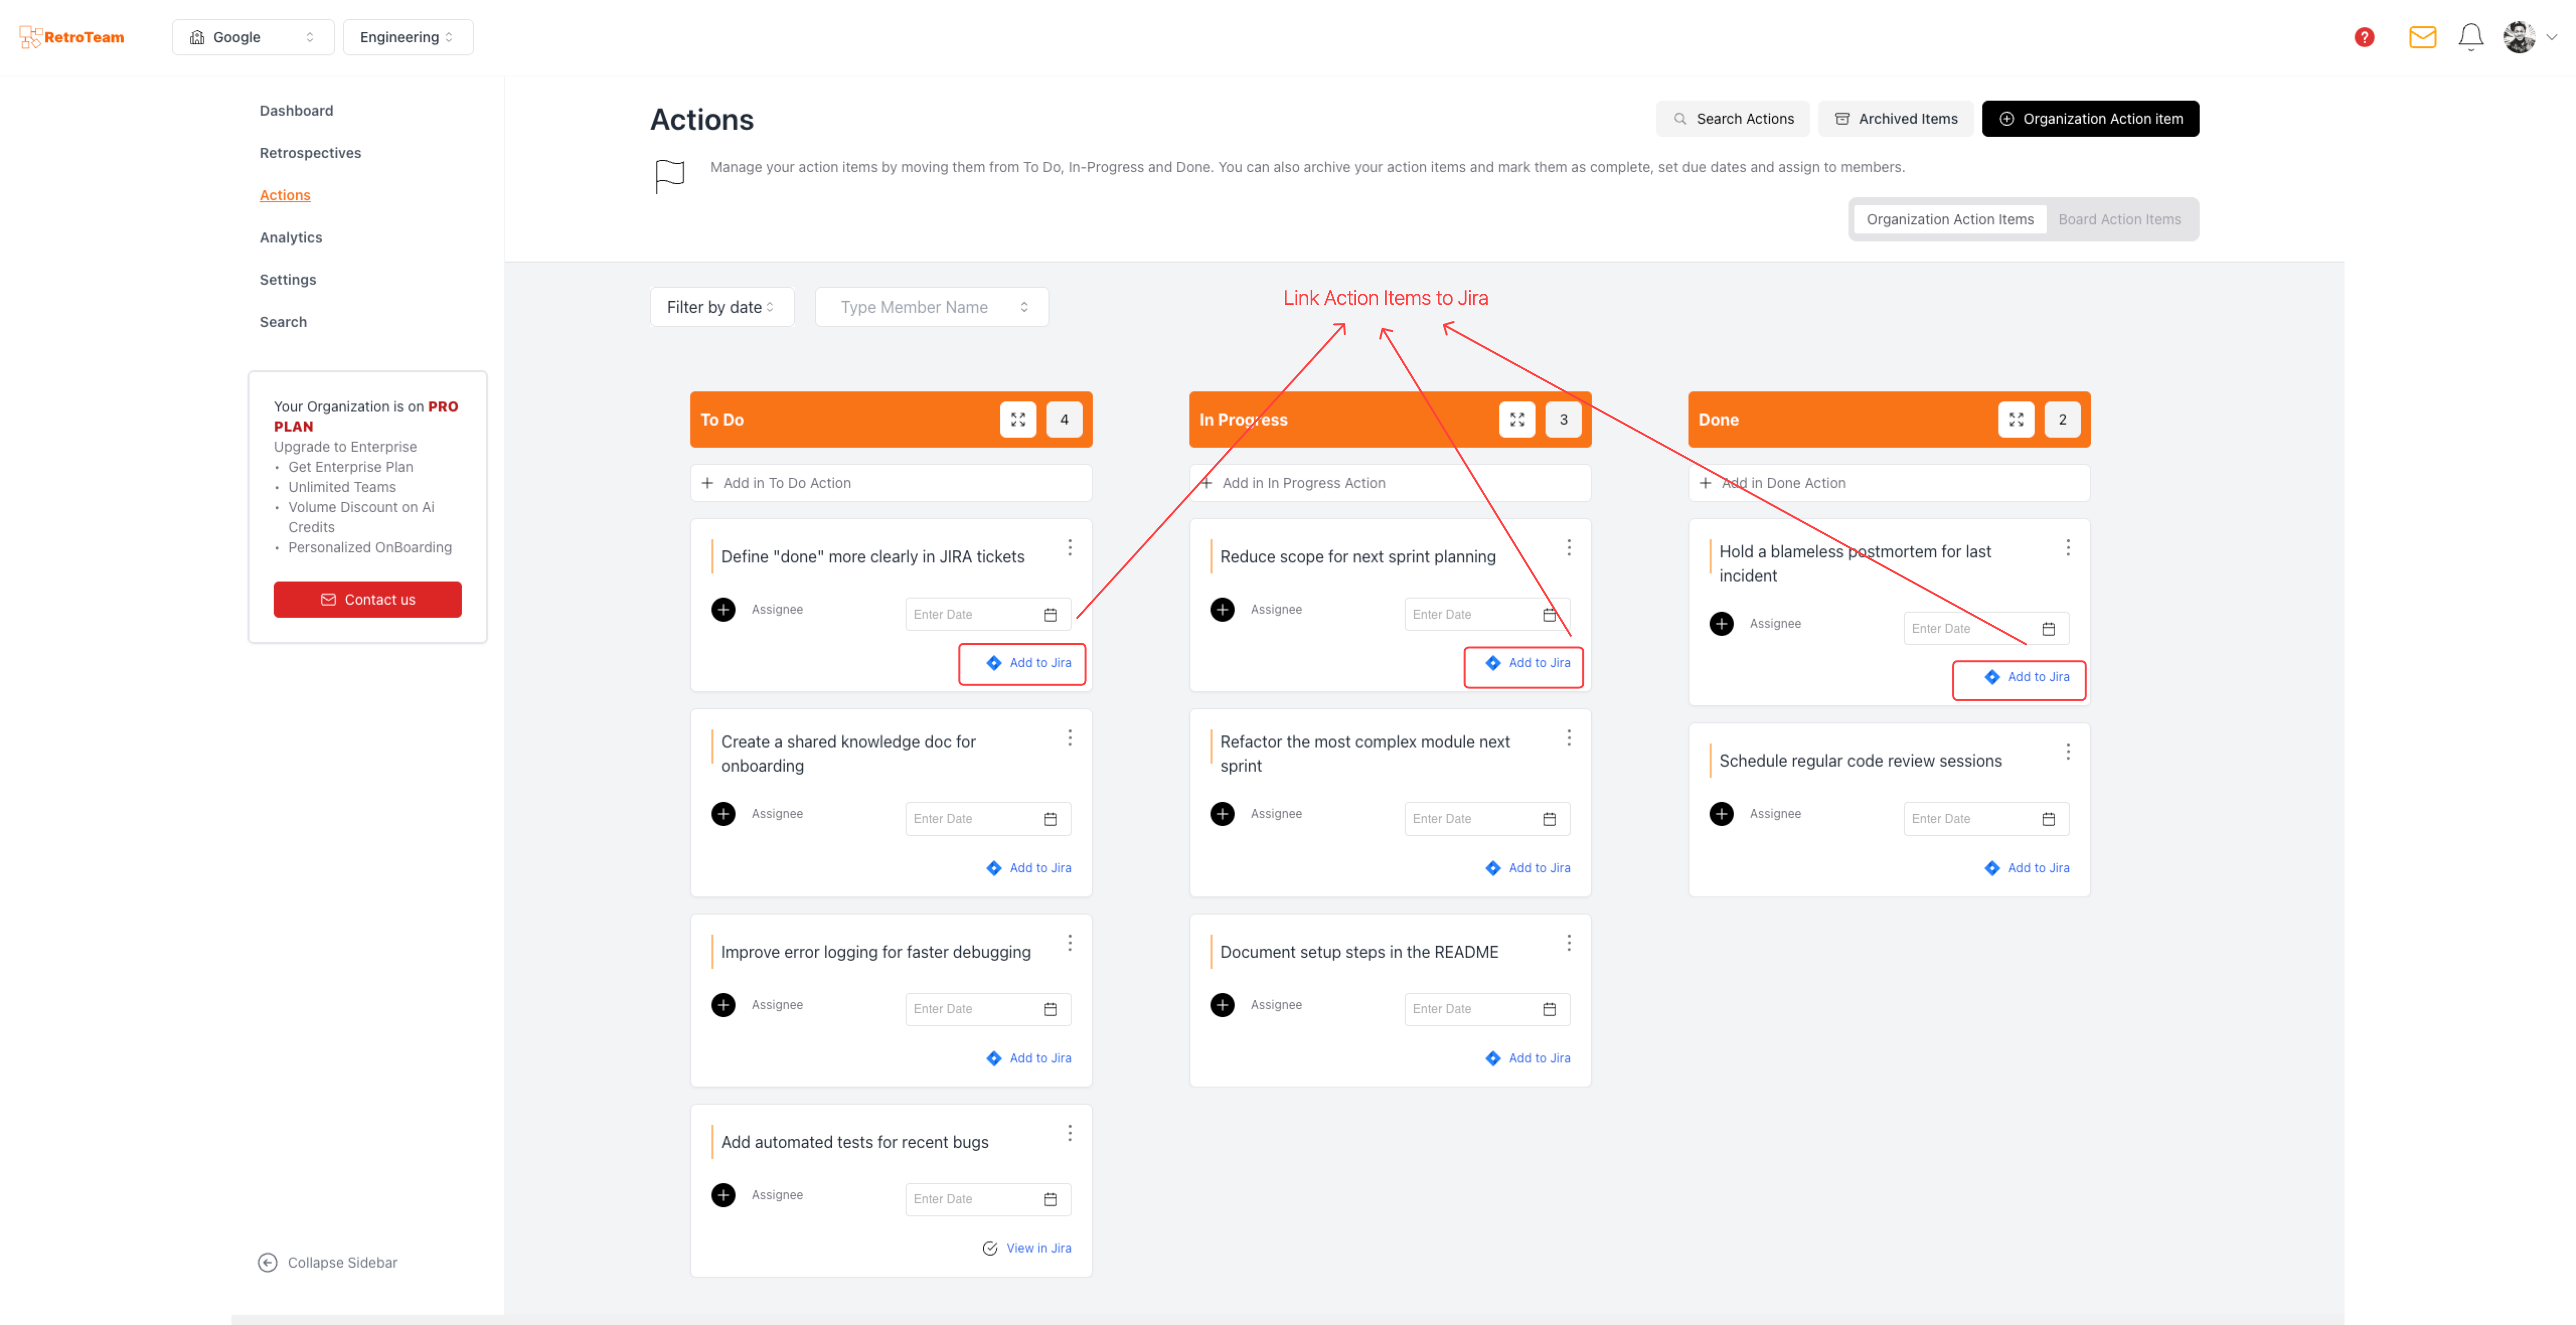The width and height of the screenshot is (2576, 1325).
Task: Open options menu for Add automated tests card
Action: pos(1070,1133)
